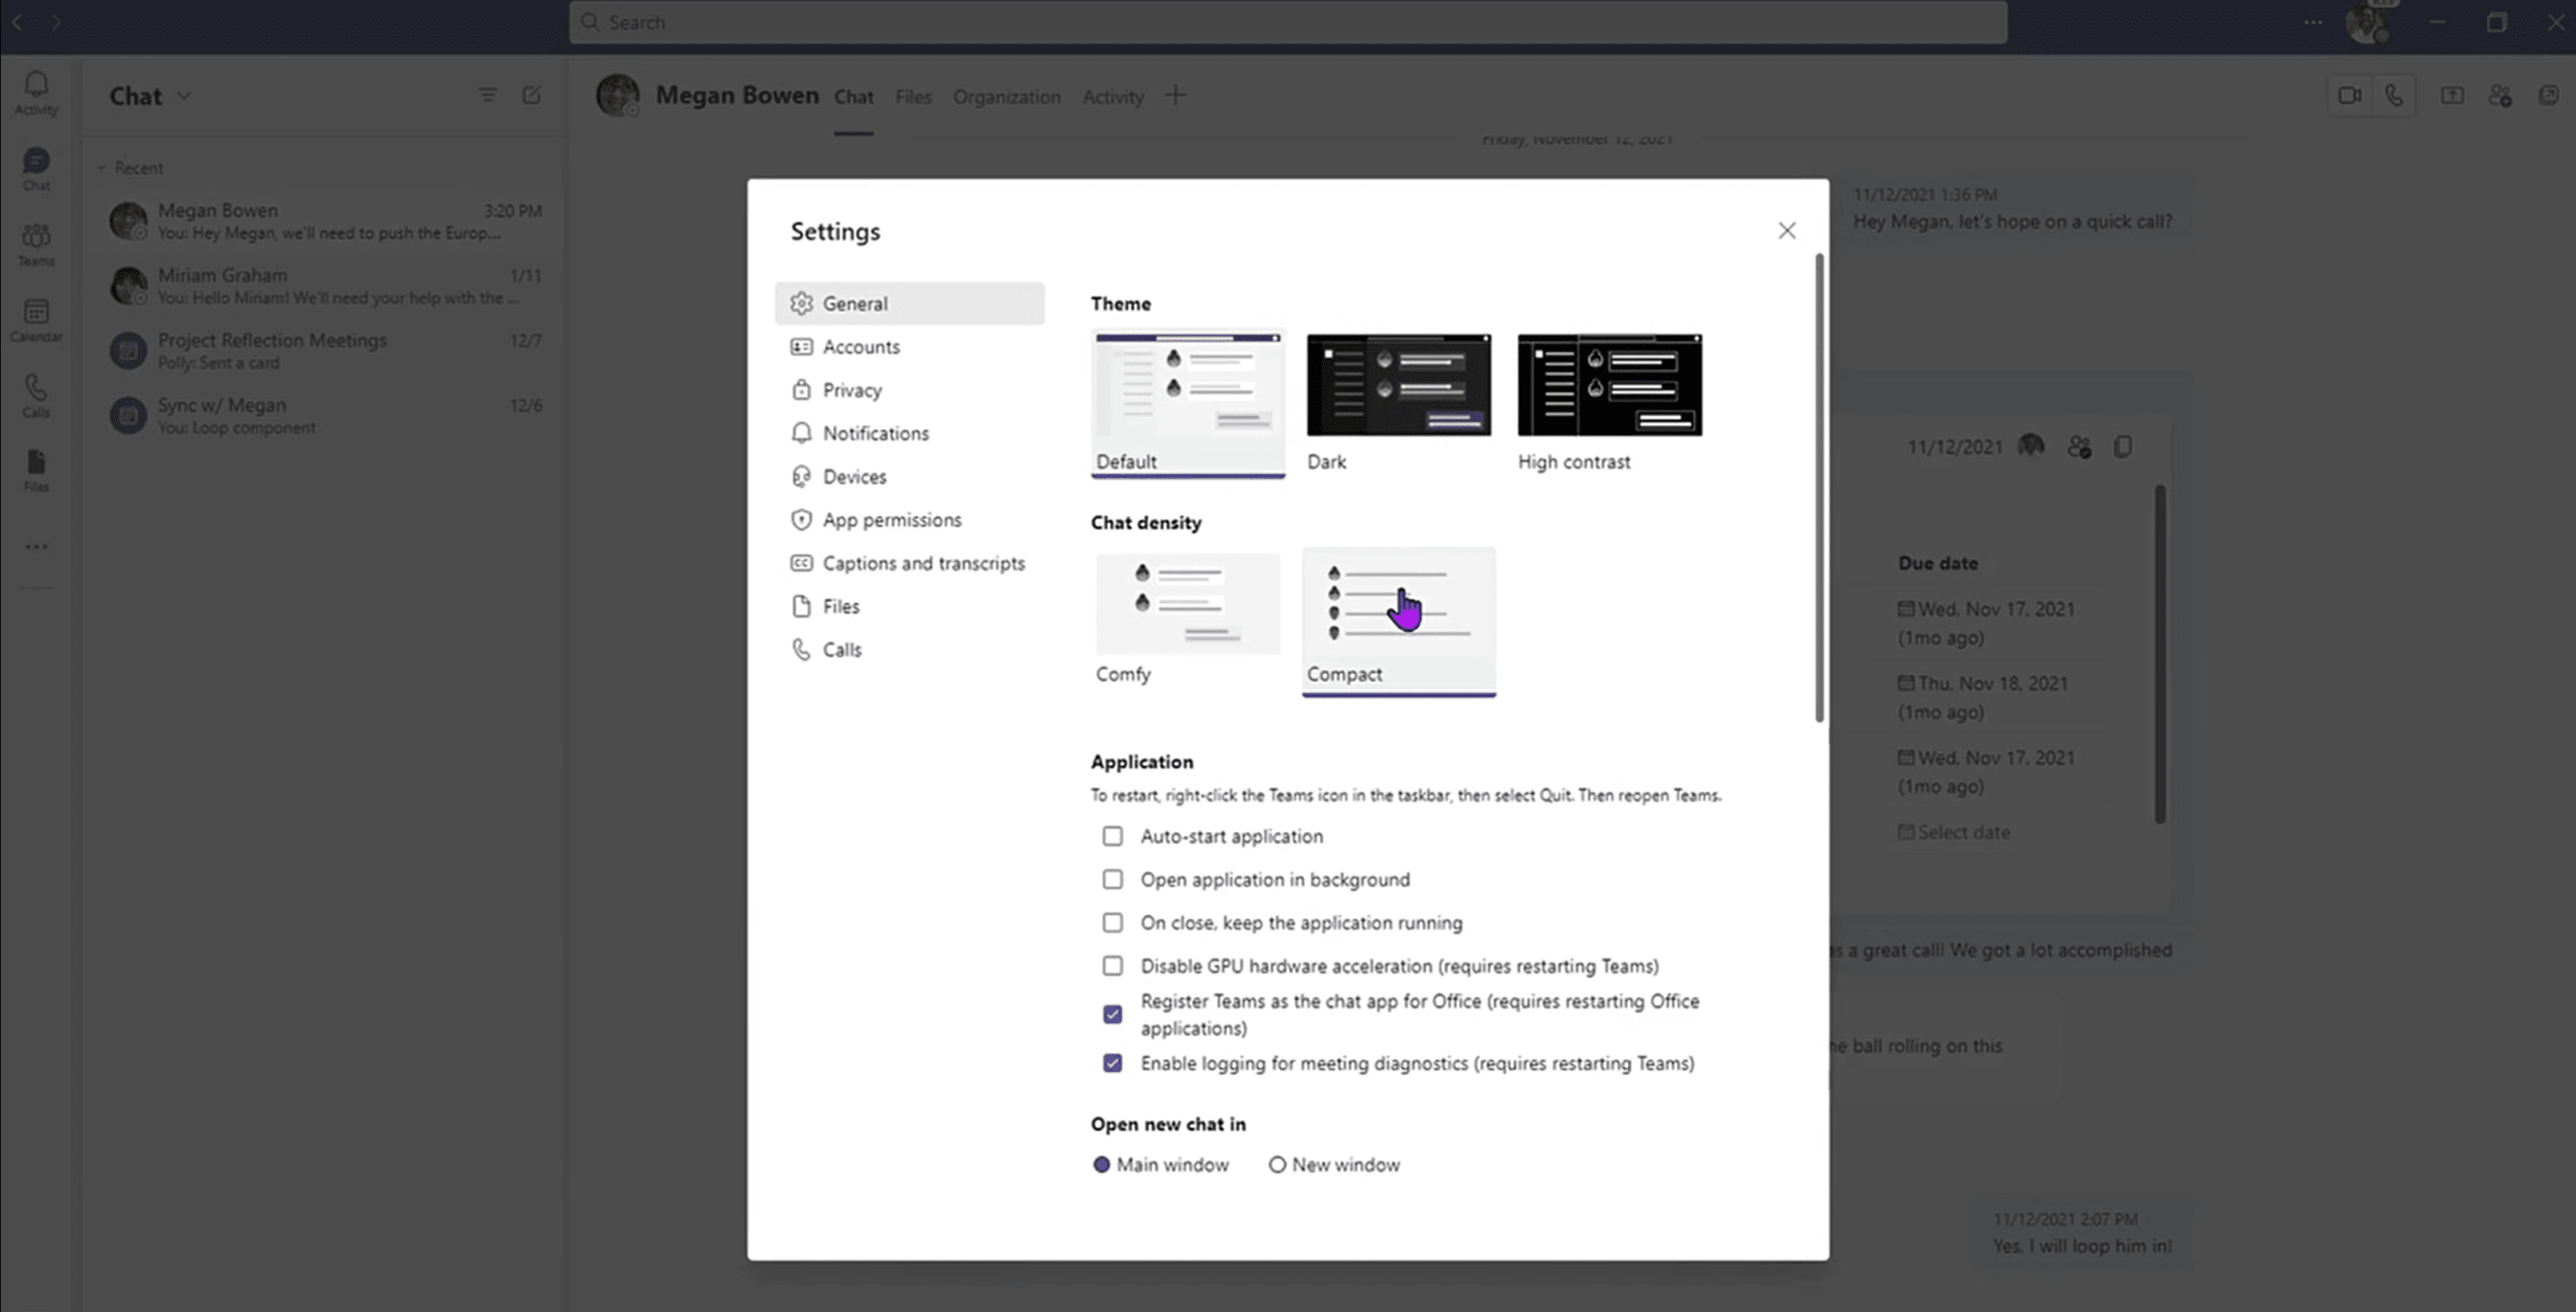The width and height of the screenshot is (2576, 1312).
Task: Click the loop card inner scrollbar
Action: click(x=2160, y=655)
